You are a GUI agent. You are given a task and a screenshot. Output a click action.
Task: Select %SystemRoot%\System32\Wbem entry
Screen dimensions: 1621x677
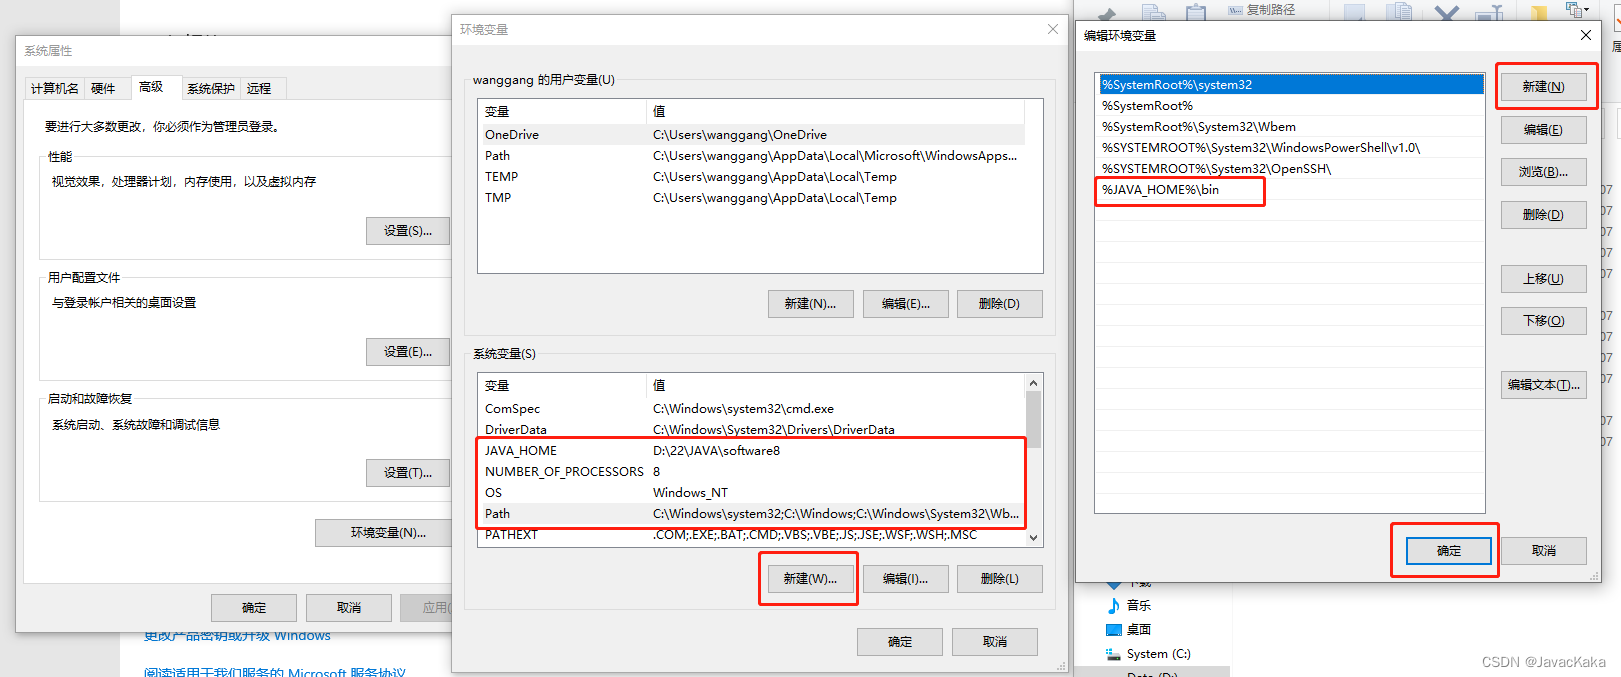coord(1291,127)
